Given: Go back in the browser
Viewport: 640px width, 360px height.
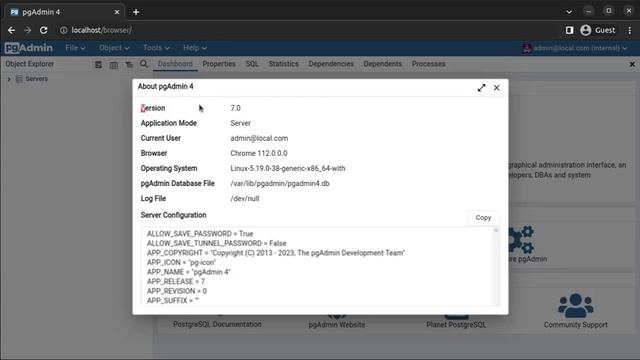Looking at the screenshot, I should coord(11,30).
